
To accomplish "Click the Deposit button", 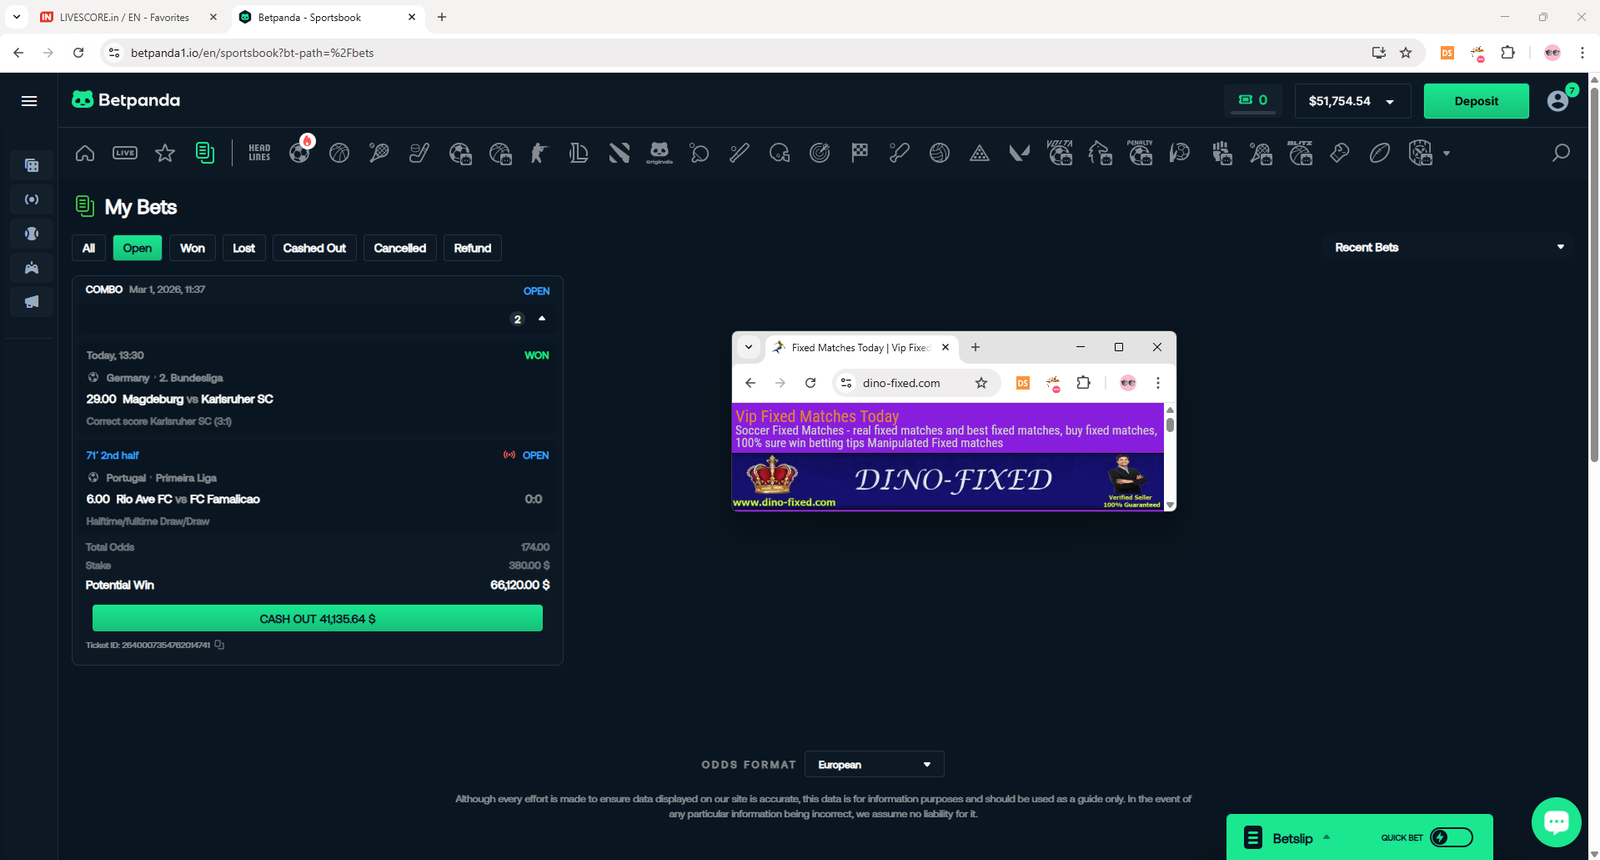I will (1475, 101).
